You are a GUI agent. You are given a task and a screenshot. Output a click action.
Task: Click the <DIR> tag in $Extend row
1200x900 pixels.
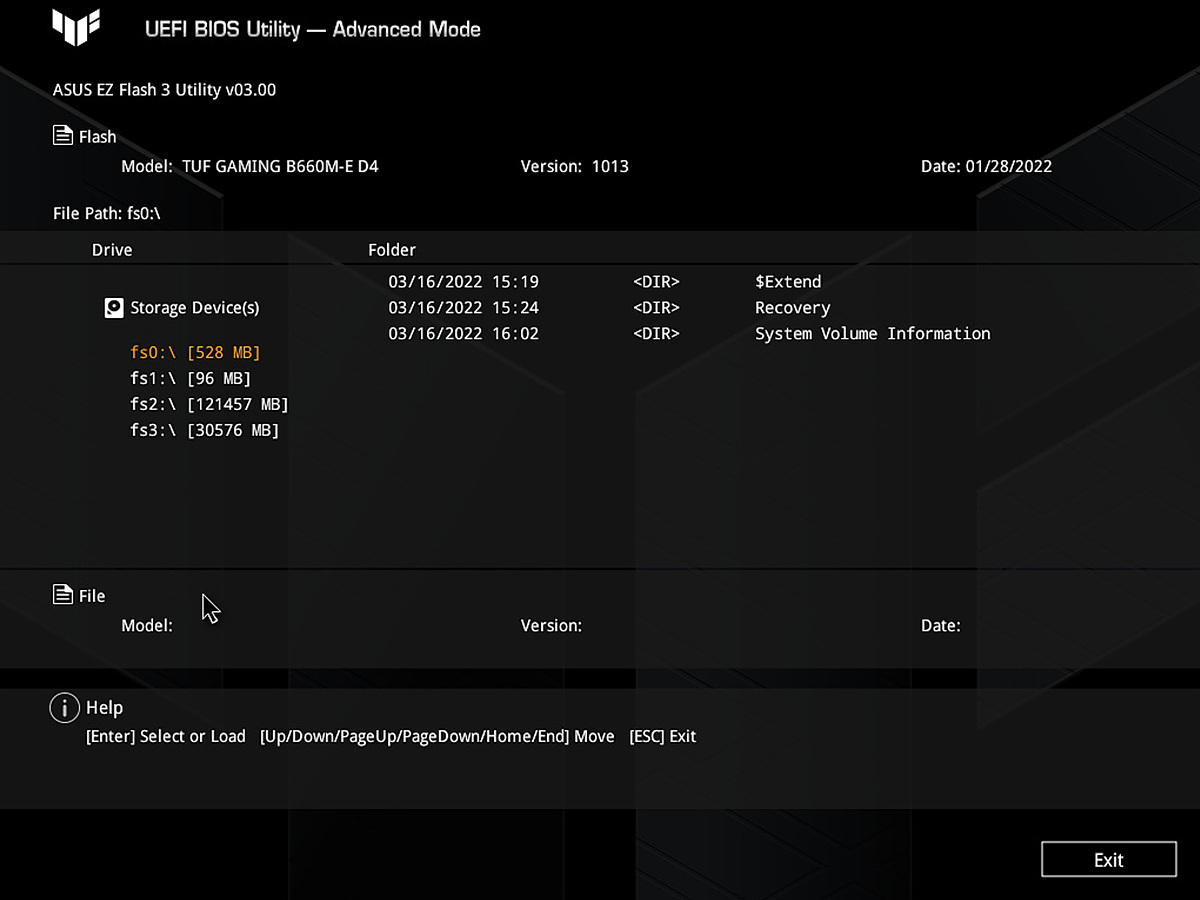tap(656, 282)
